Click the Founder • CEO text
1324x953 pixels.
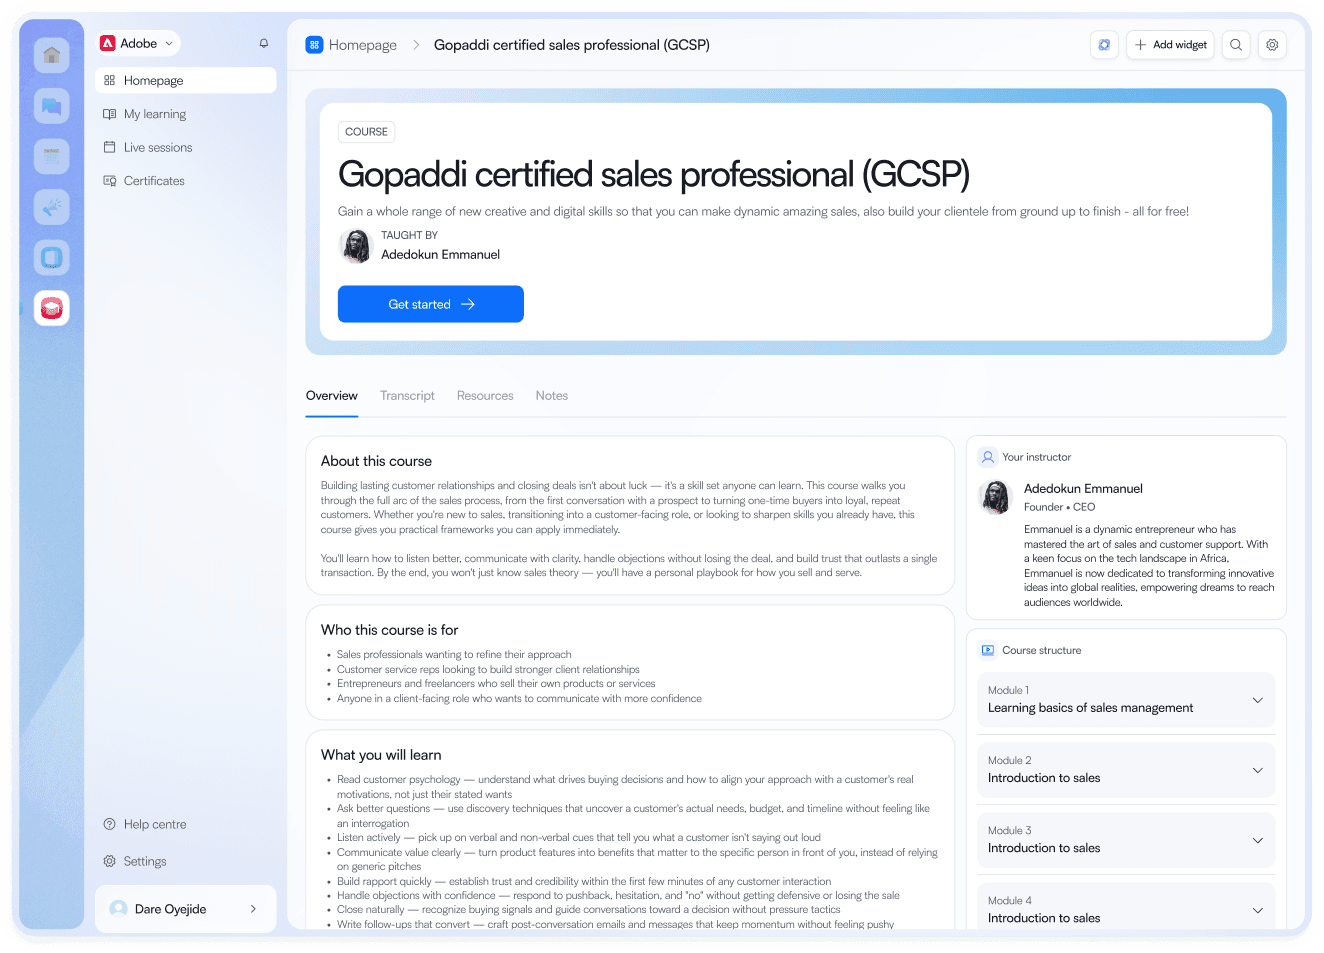click(1059, 507)
